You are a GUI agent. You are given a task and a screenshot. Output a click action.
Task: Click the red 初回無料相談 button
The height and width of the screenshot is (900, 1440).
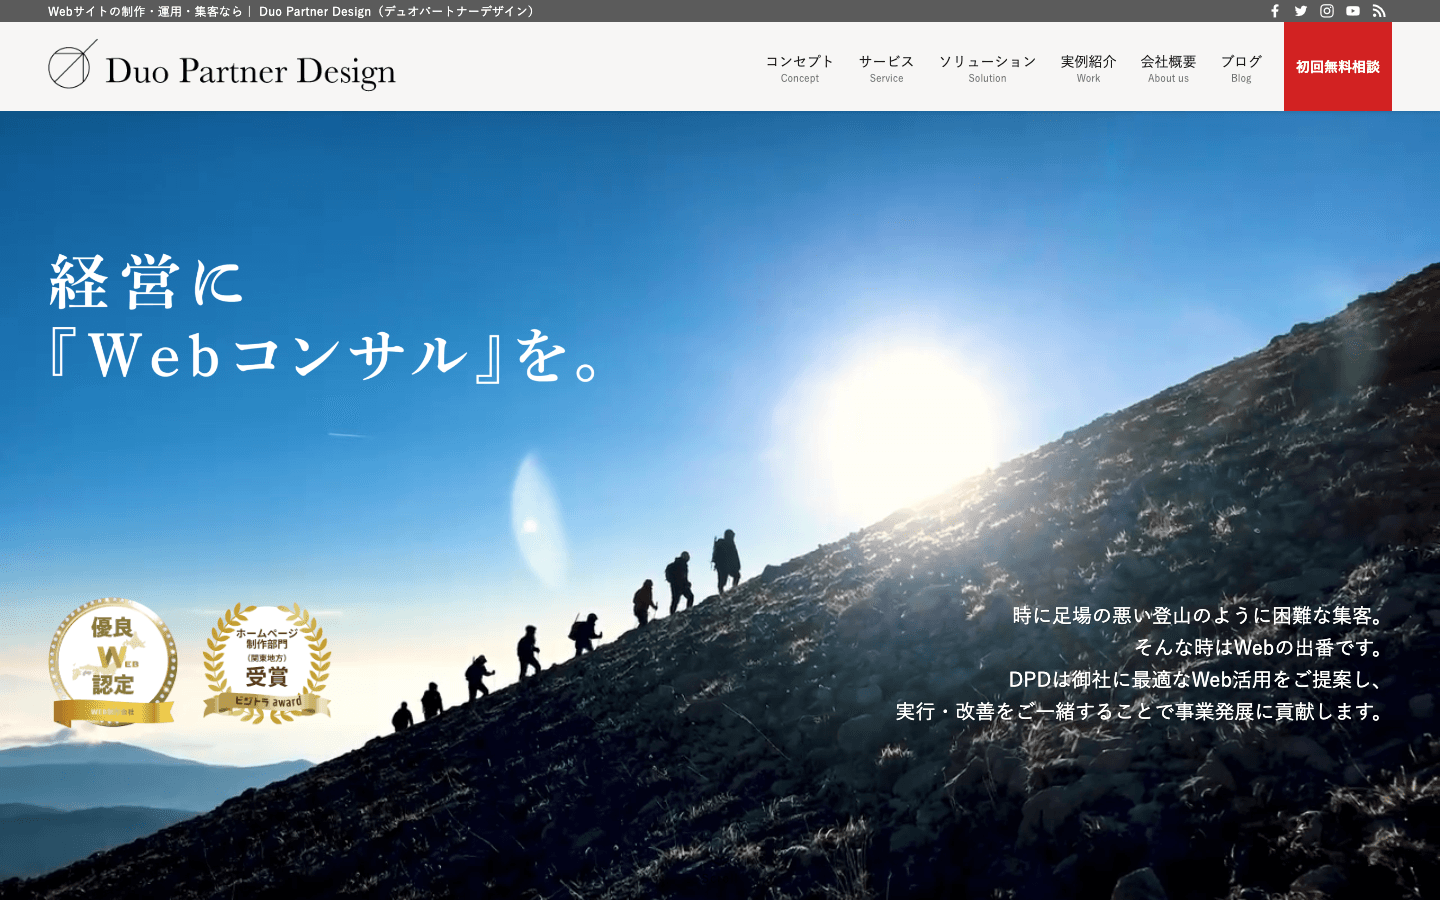pos(1338,66)
